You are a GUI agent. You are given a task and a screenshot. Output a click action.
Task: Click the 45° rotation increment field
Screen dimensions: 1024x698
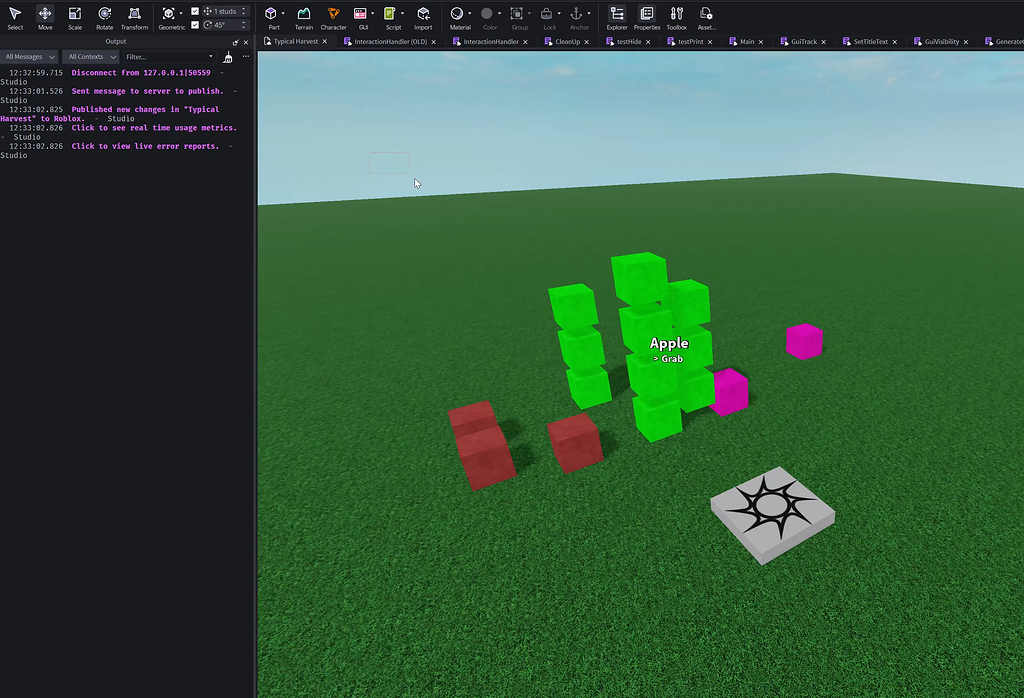pyautogui.click(x=226, y=25)
